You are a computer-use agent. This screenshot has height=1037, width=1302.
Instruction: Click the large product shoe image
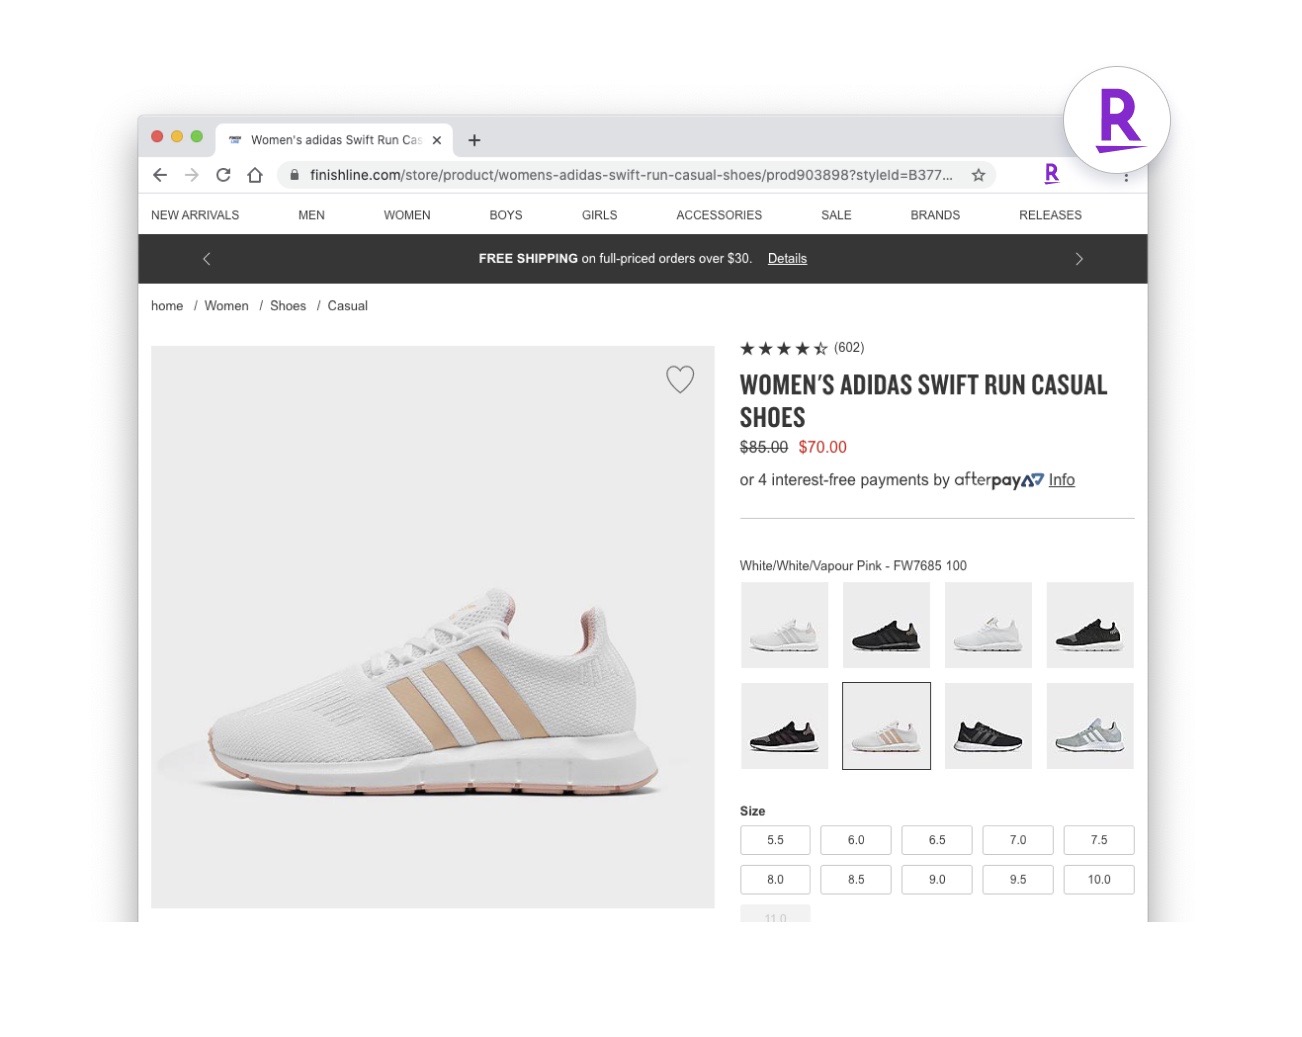[433, 627]
